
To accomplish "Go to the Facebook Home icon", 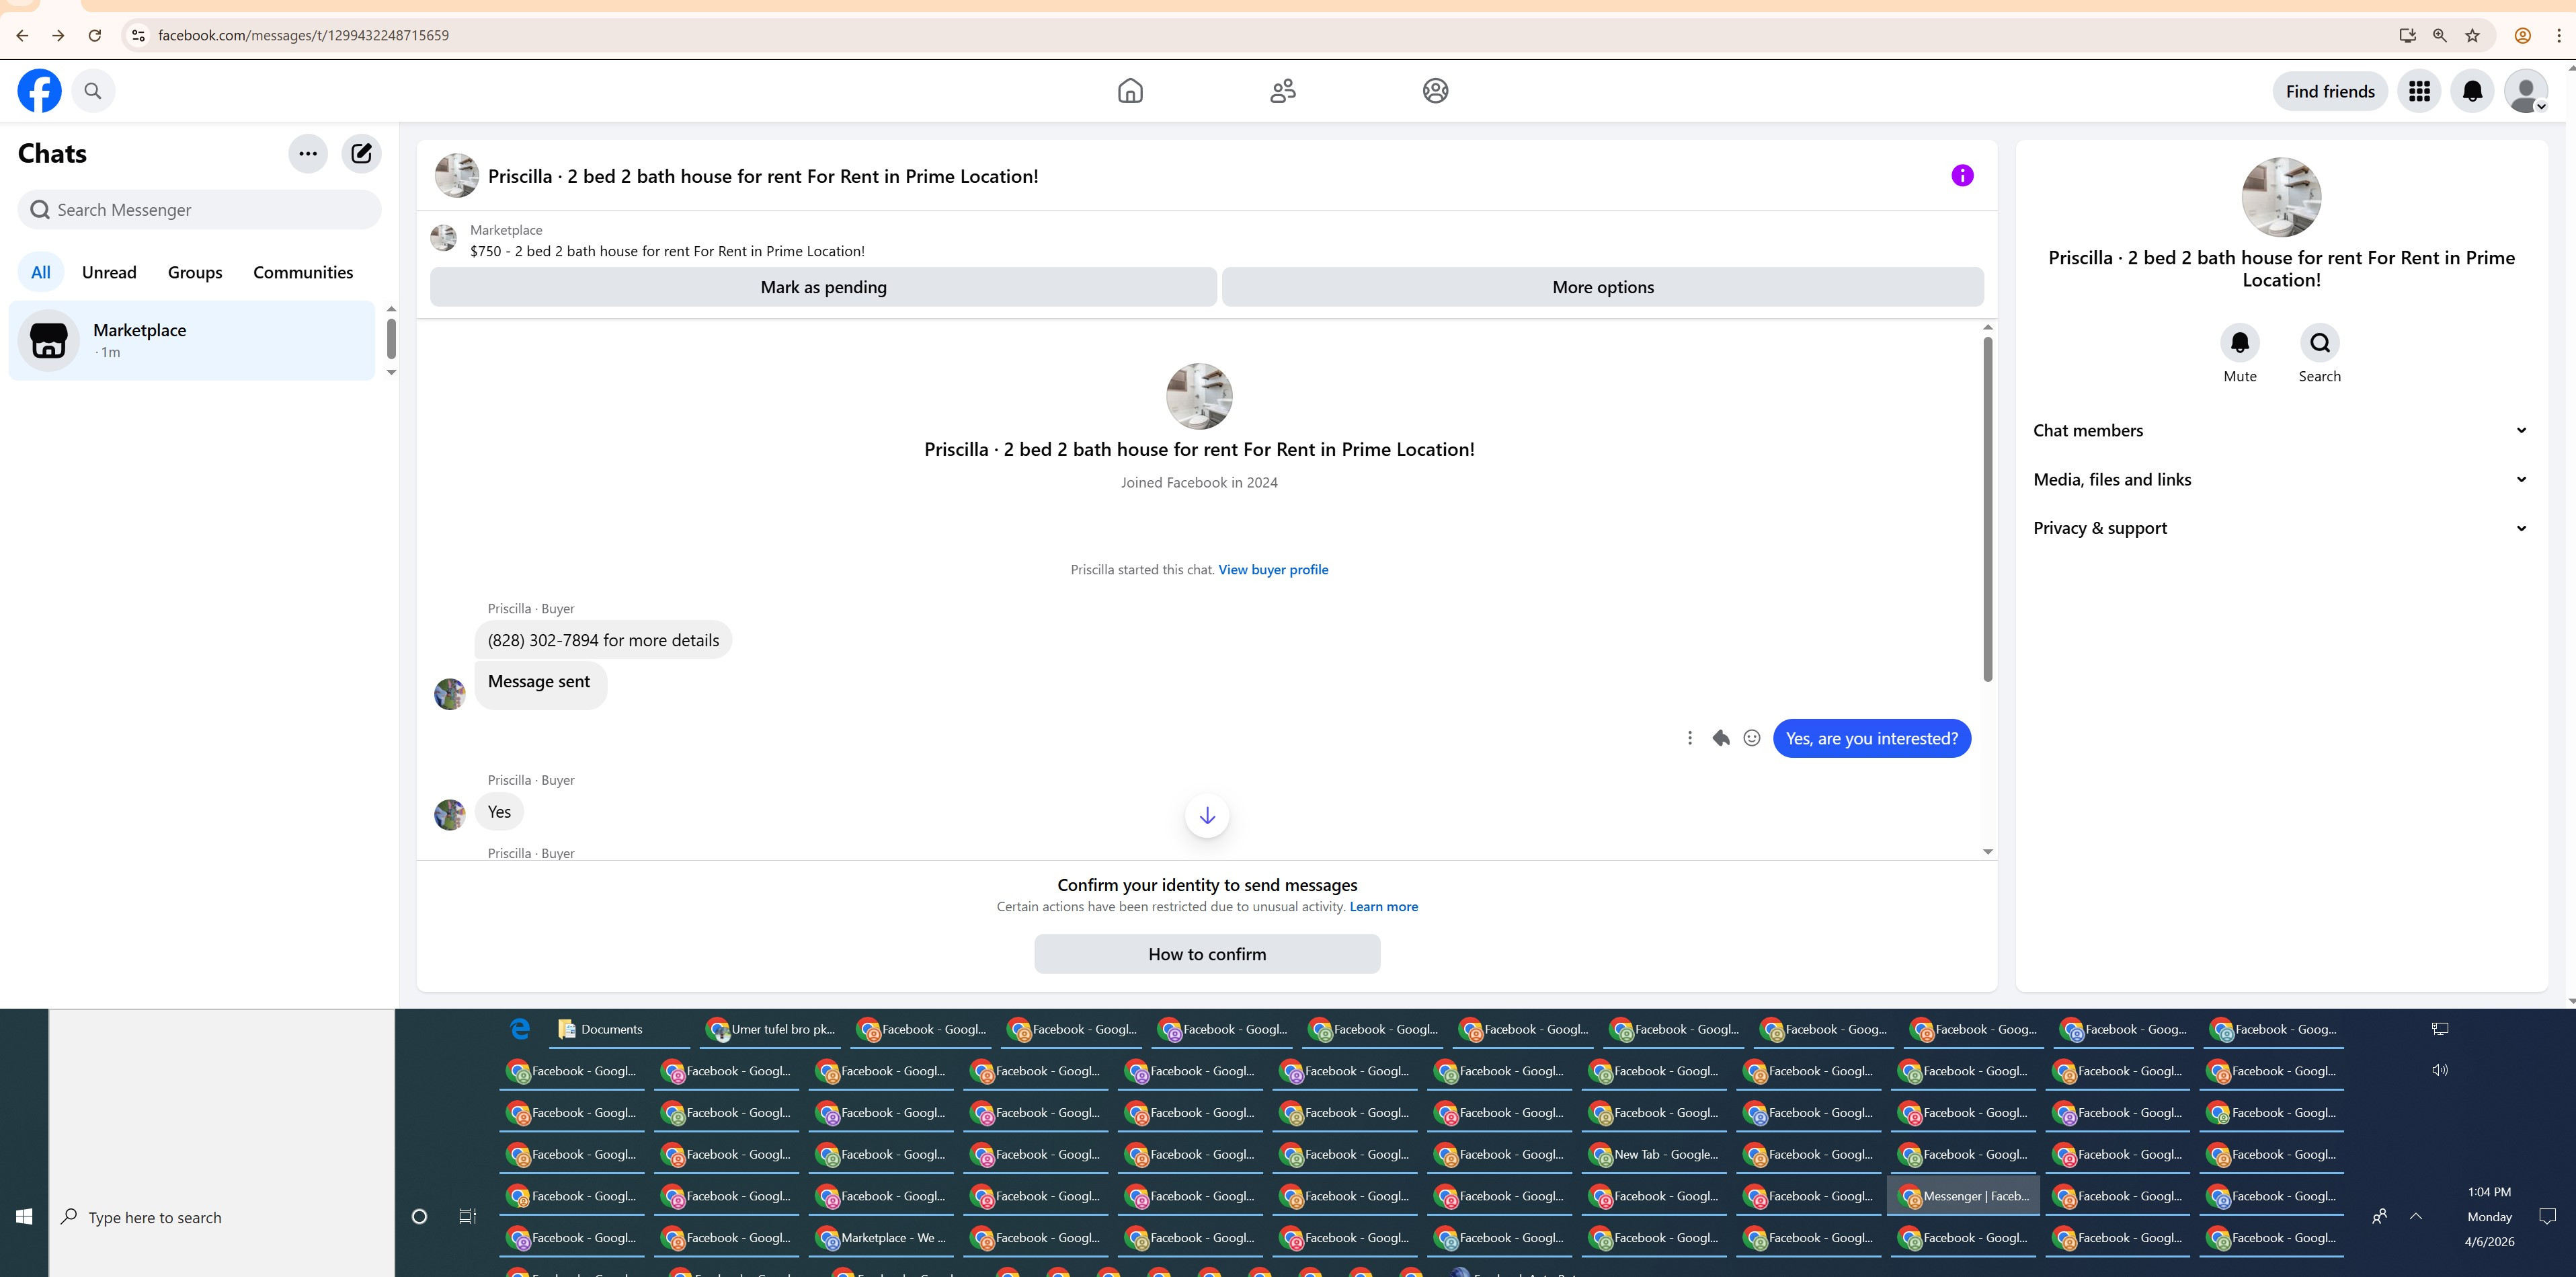I will (x=1130, y=91).
